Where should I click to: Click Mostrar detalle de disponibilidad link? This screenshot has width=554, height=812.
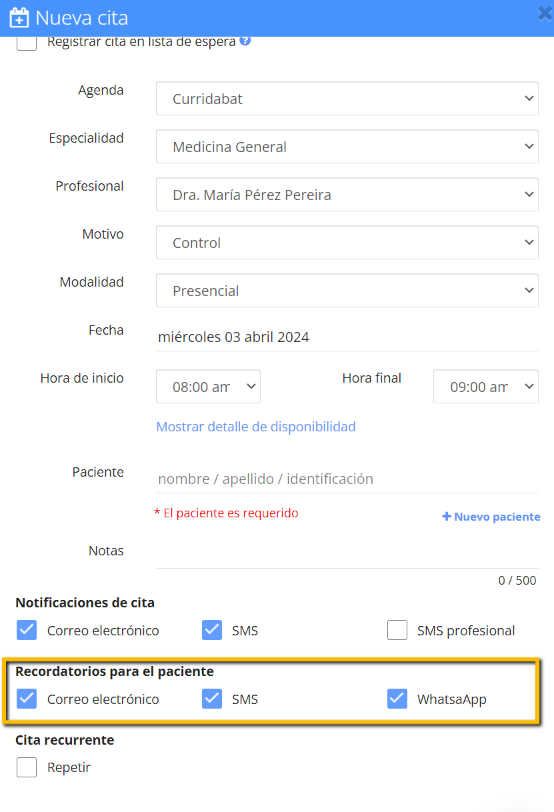point(256,427)
